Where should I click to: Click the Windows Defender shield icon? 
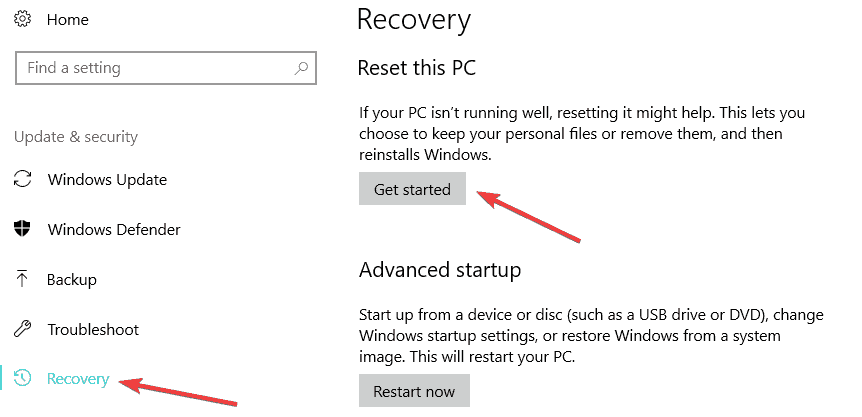point(22,230)
